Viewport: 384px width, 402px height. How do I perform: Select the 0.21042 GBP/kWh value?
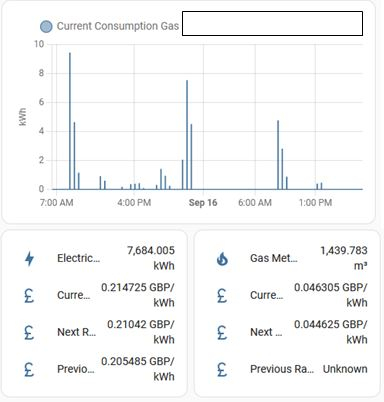pos(141,332)
